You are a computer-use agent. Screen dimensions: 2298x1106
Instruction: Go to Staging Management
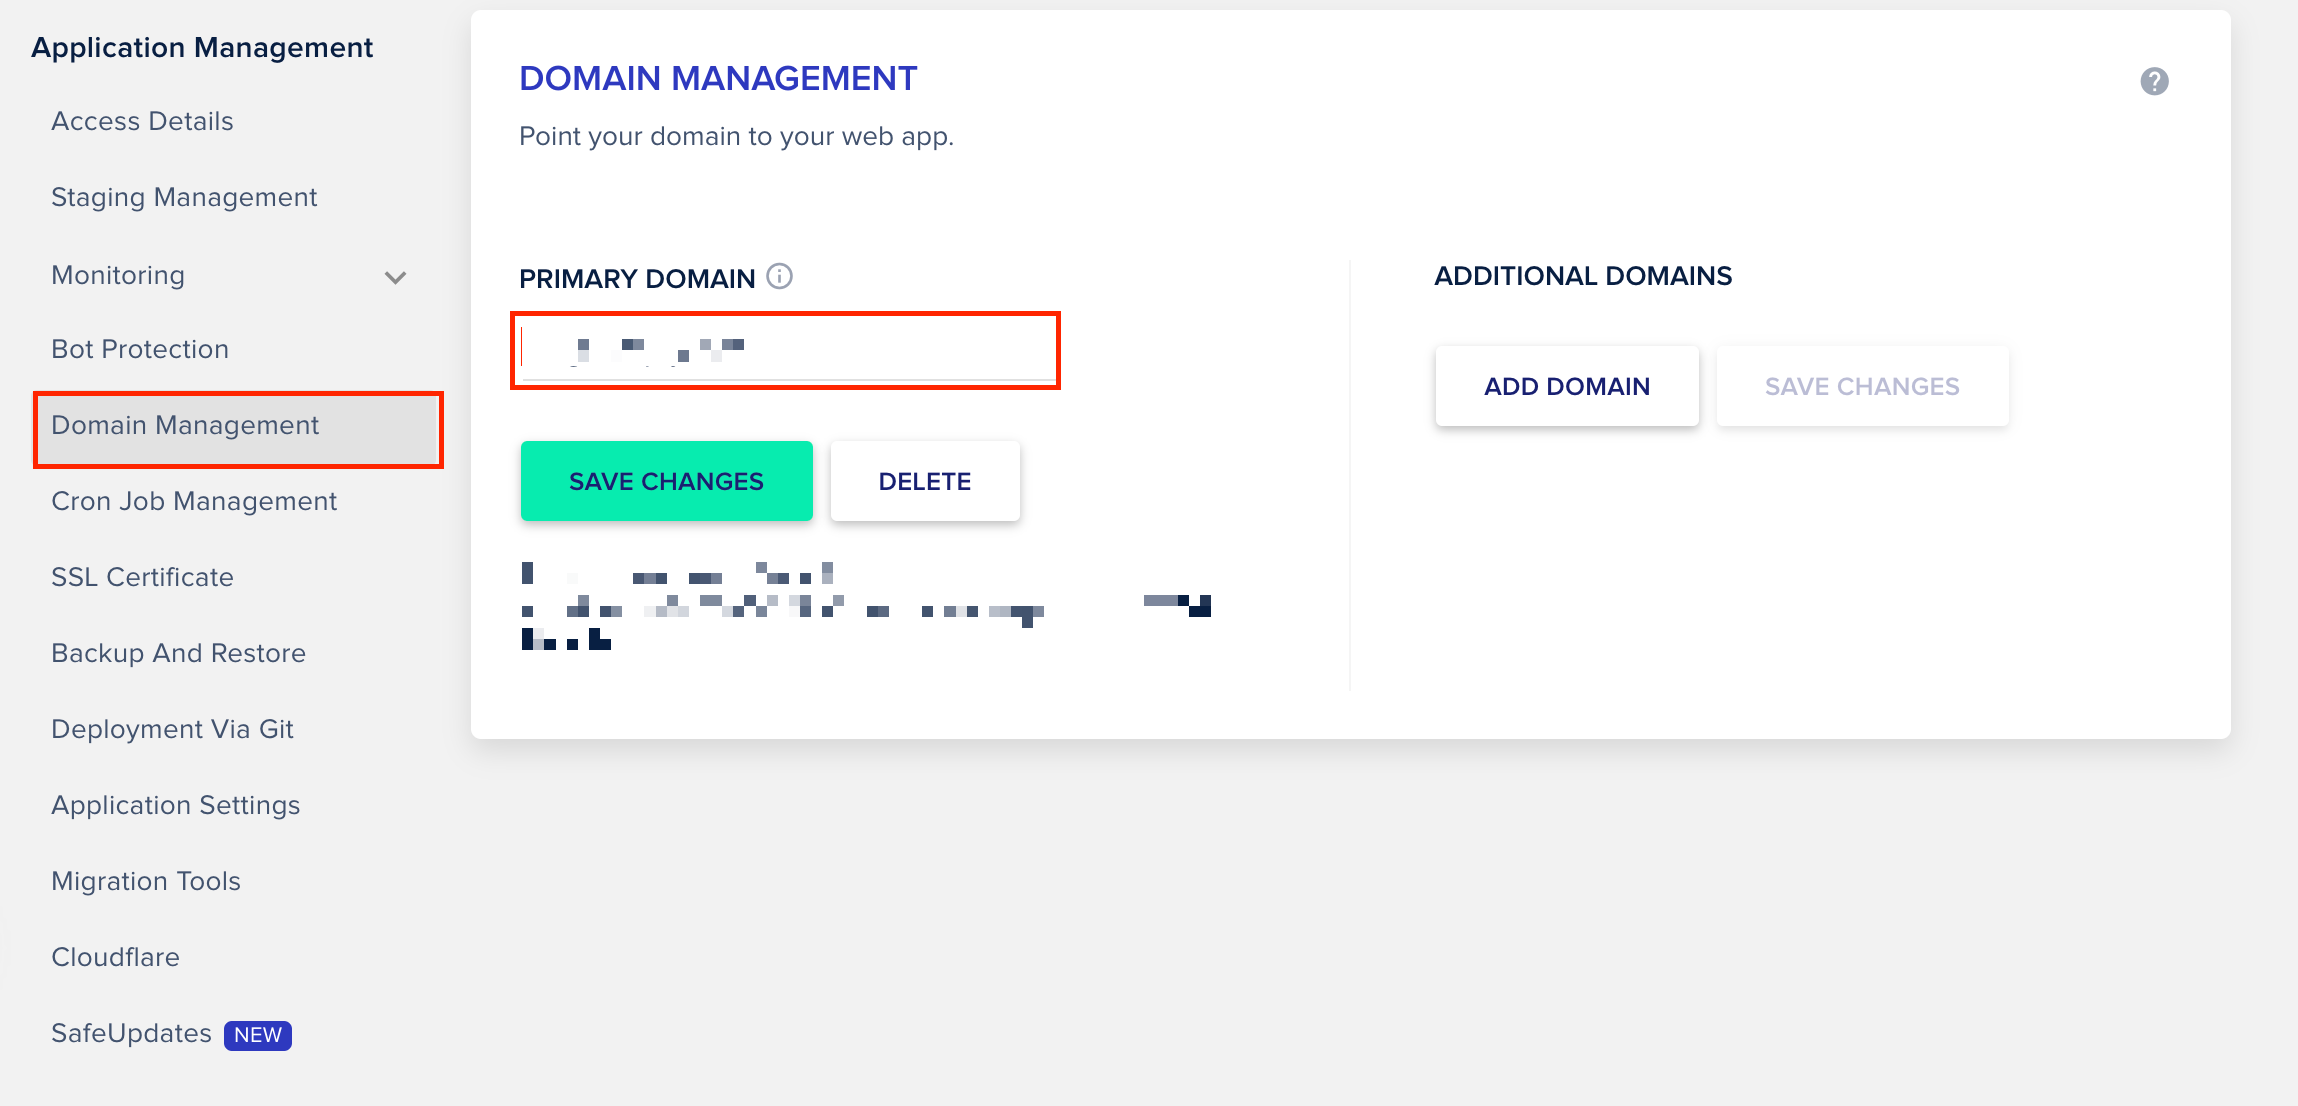pos(184,197)
